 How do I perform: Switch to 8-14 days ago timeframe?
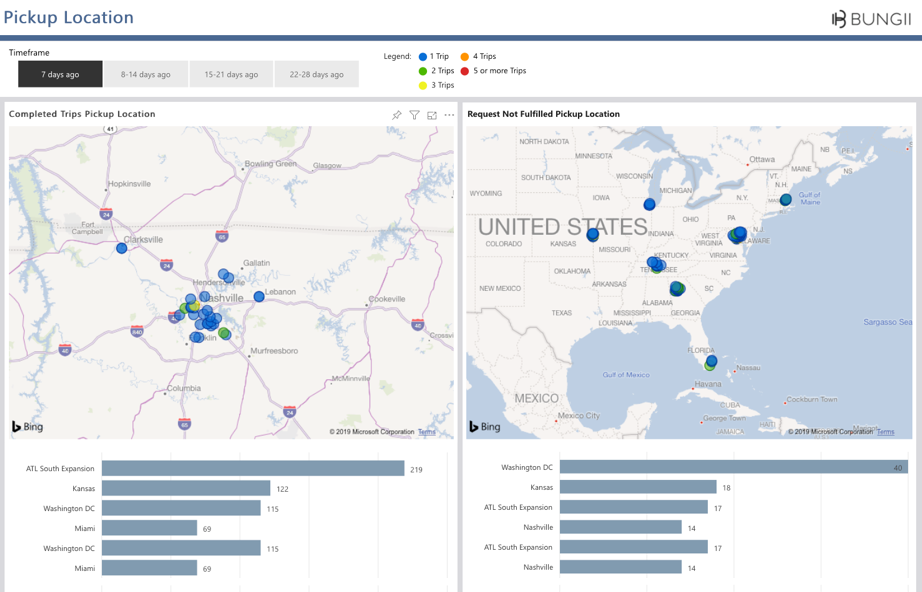(x=146, y=74)
